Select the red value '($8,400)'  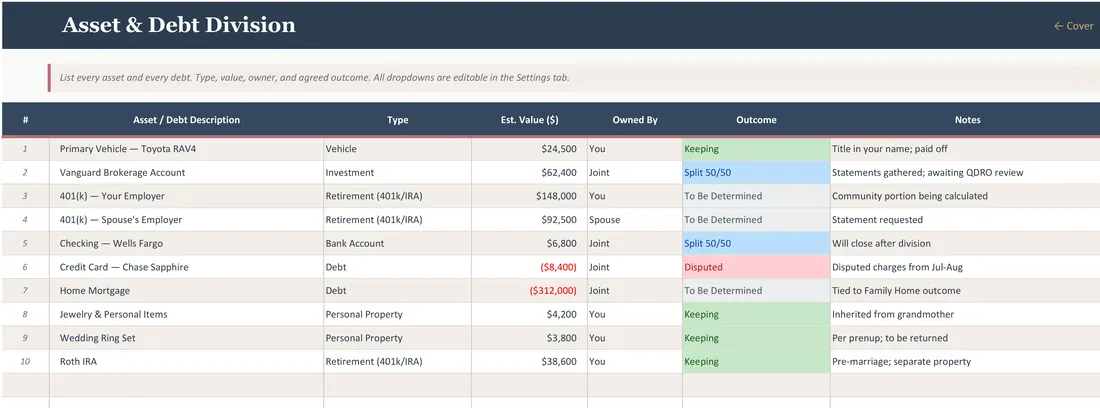tap(530, 267)
